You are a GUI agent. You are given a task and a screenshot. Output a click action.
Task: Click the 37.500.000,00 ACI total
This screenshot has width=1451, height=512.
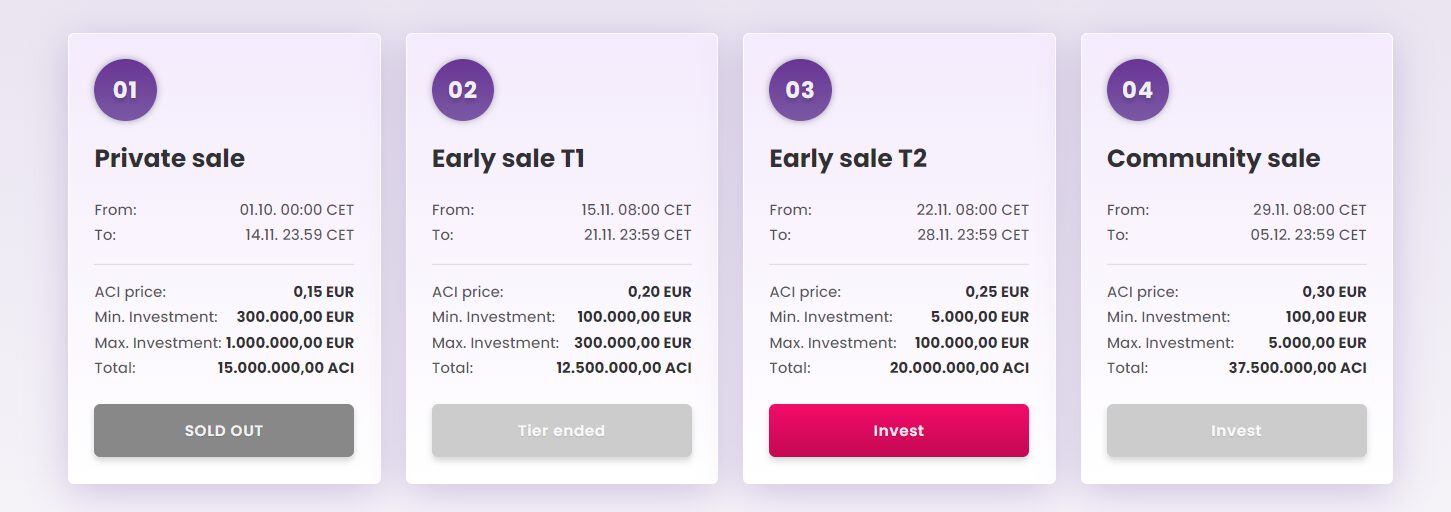pyautogui.click(x=1297, y=367)
